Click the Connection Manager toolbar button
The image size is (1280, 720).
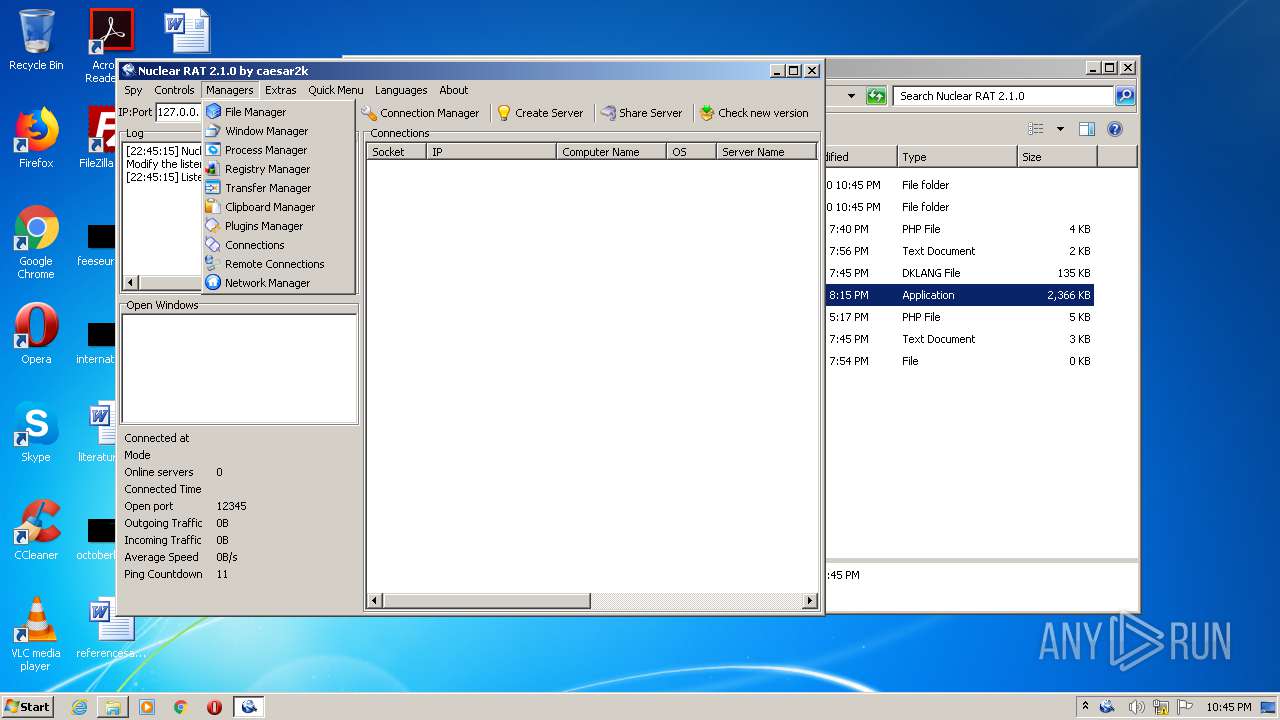point(421,113)
